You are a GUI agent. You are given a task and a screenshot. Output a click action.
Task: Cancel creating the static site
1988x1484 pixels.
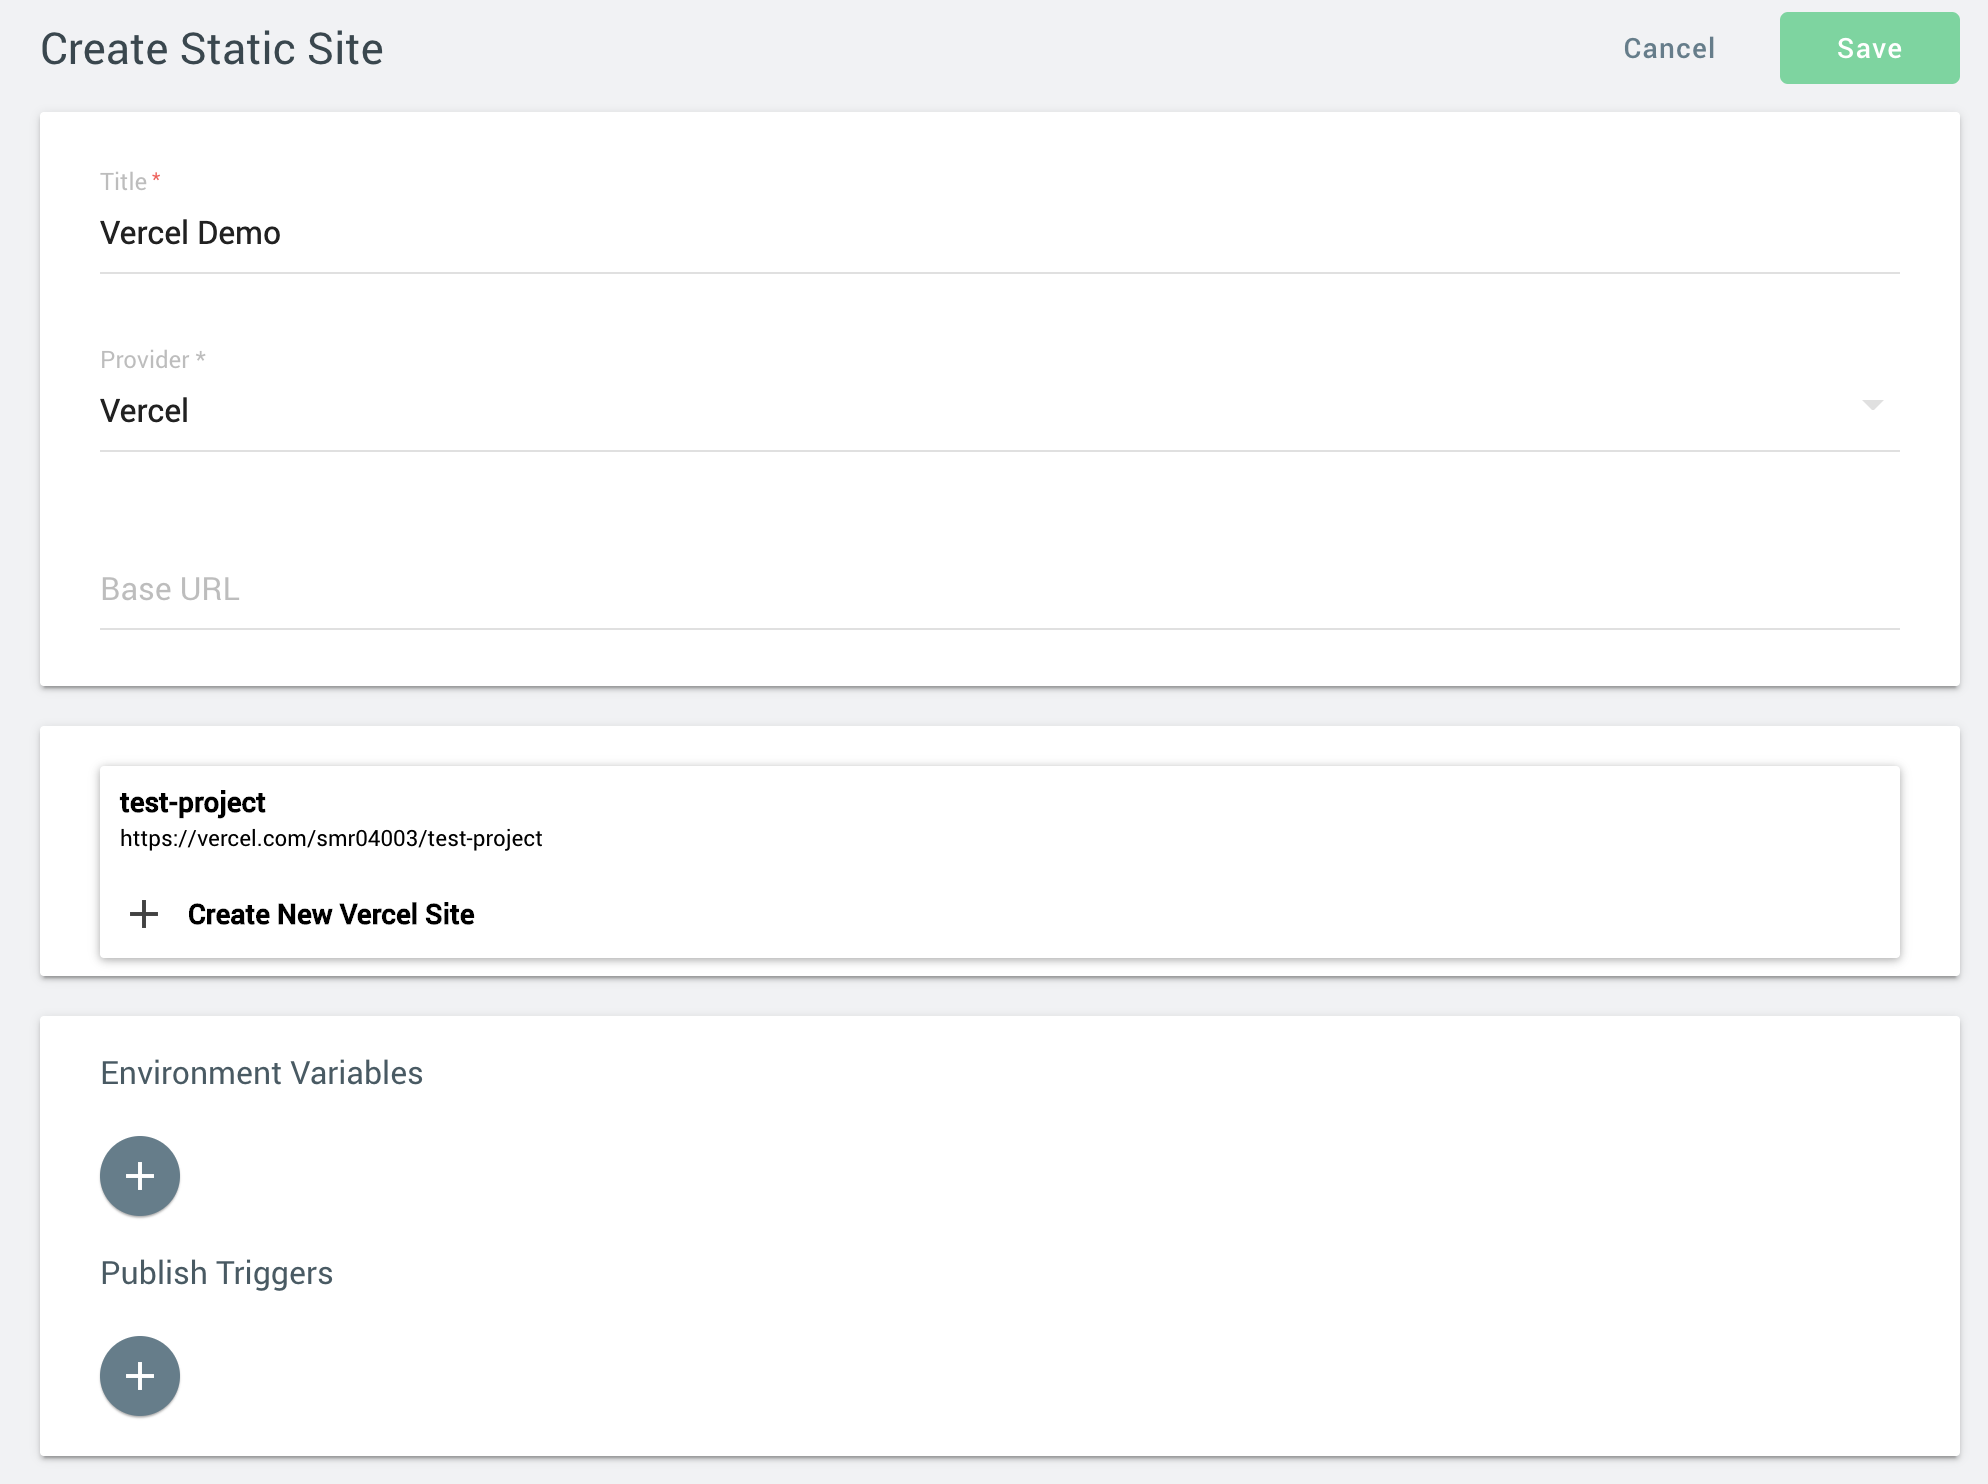(1669, 48)
